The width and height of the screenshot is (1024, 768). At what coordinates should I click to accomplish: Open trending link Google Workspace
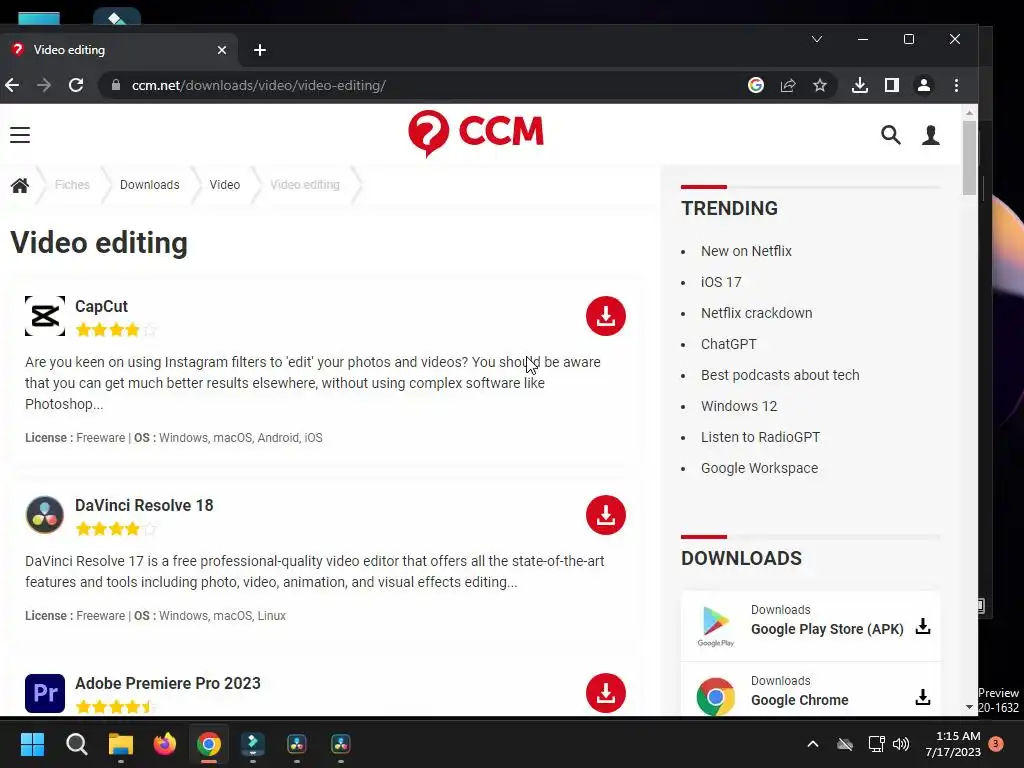pos(759,468)
